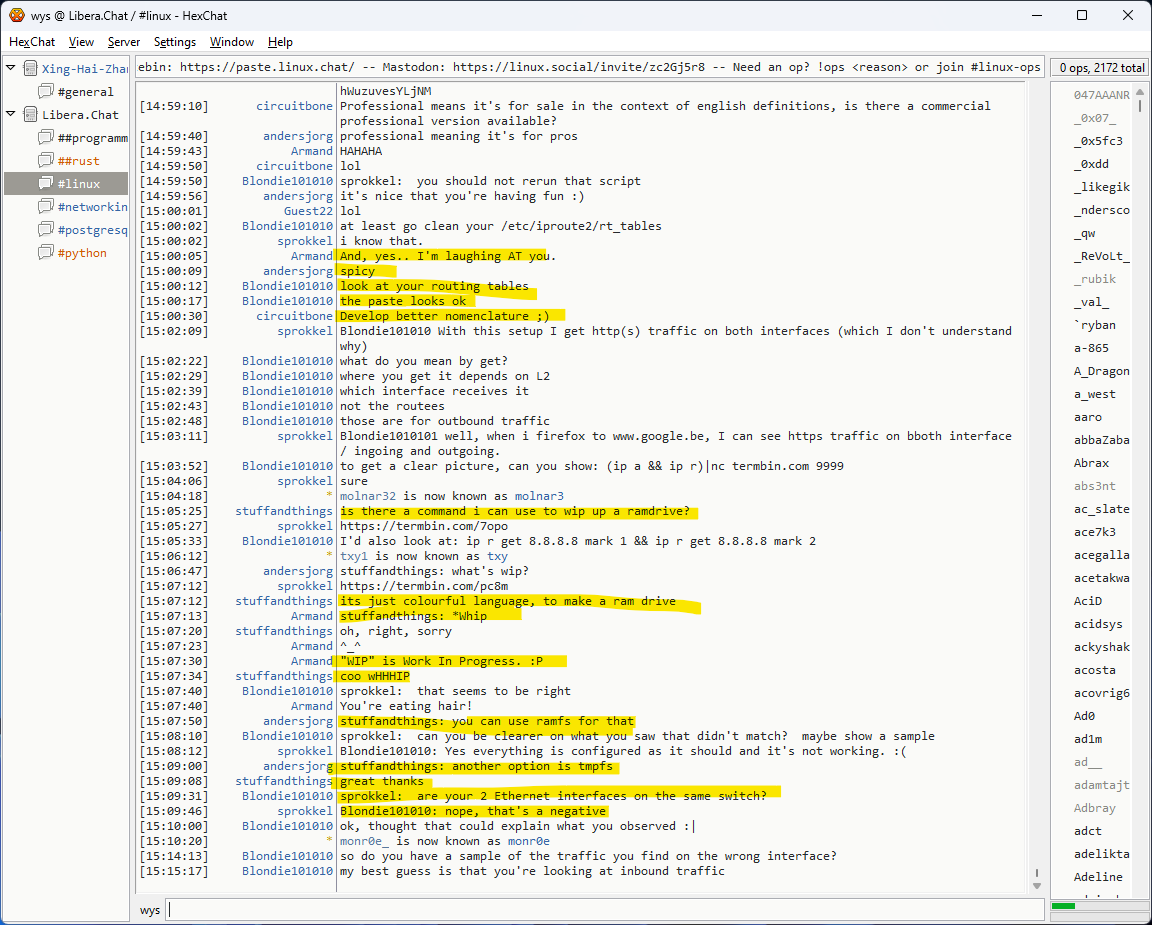Open the HexChat menu
The height and width of the screenshot is (925, 1152).
32,42
